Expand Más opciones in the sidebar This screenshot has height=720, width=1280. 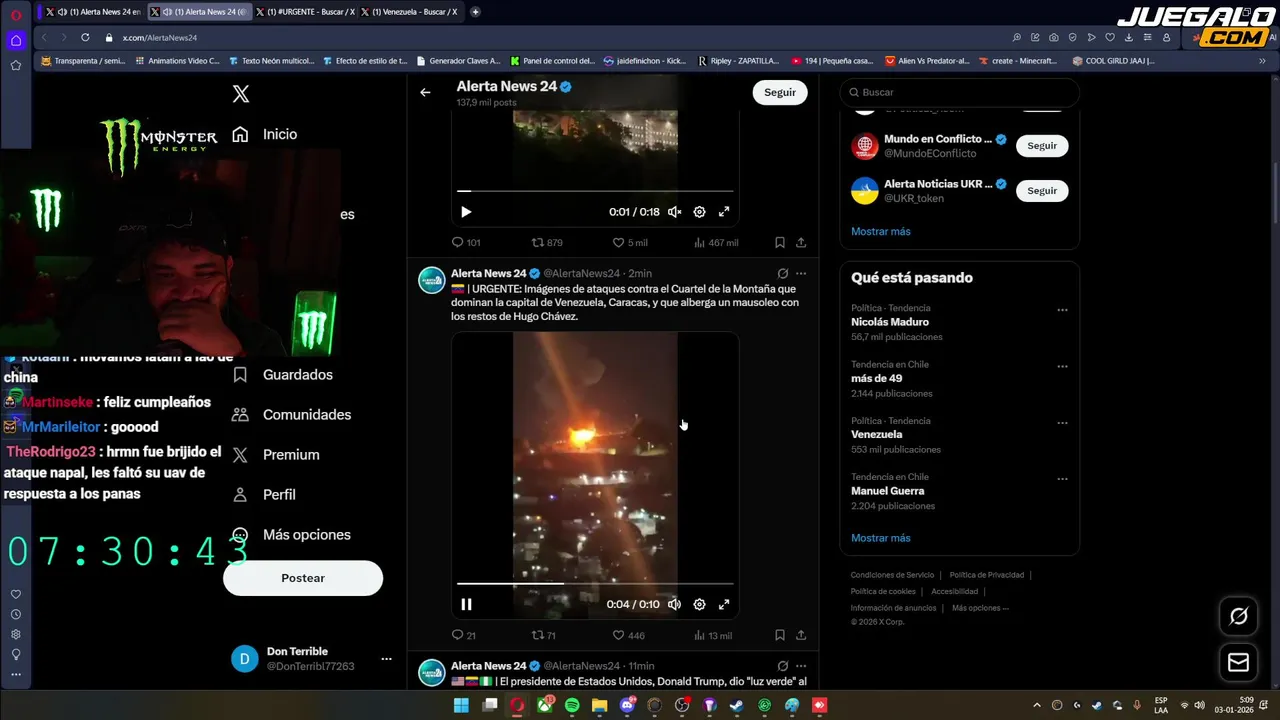291,534
